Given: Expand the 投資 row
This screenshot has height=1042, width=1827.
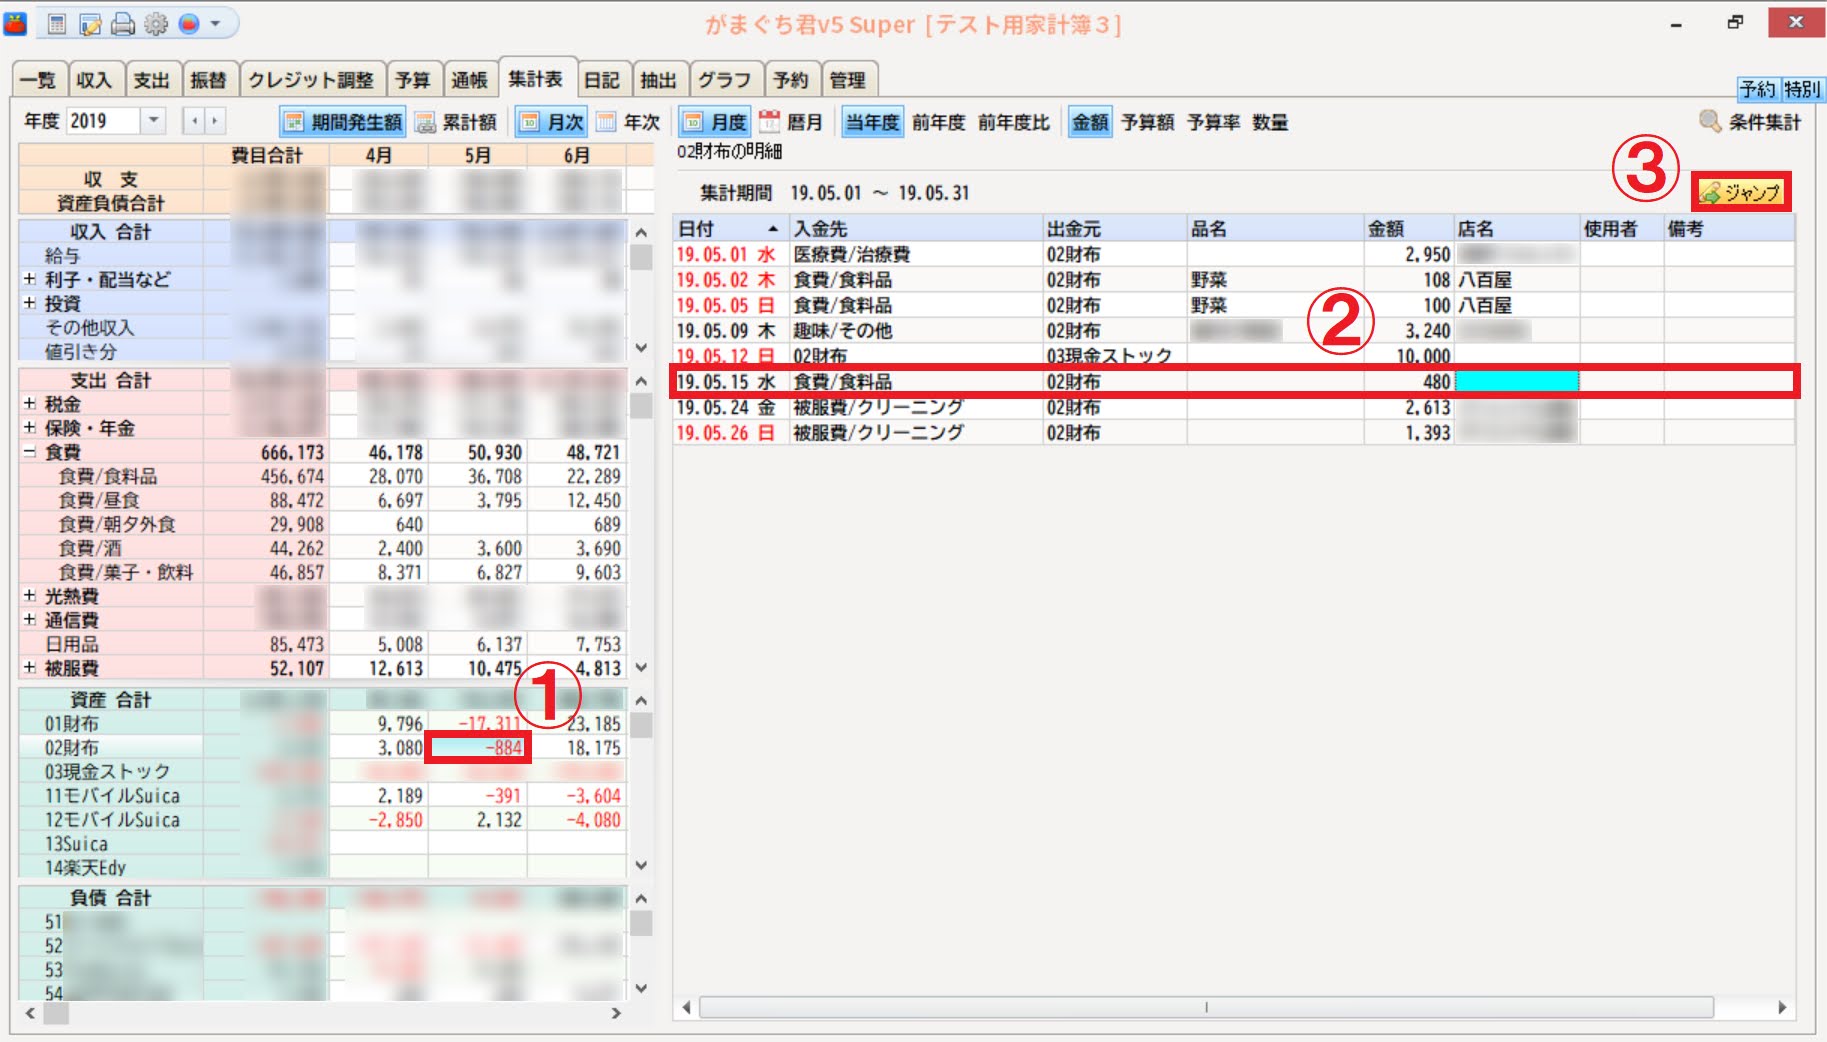Looking at the screenshot, I should [30, 303].
